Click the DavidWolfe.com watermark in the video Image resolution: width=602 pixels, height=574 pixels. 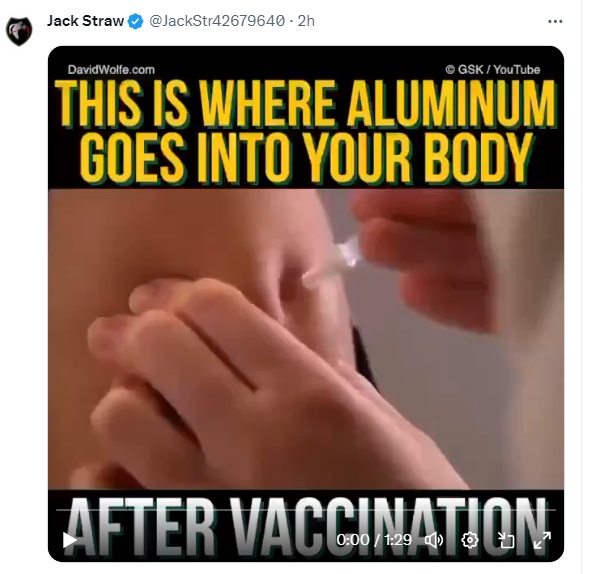click(x=111, y=70)
